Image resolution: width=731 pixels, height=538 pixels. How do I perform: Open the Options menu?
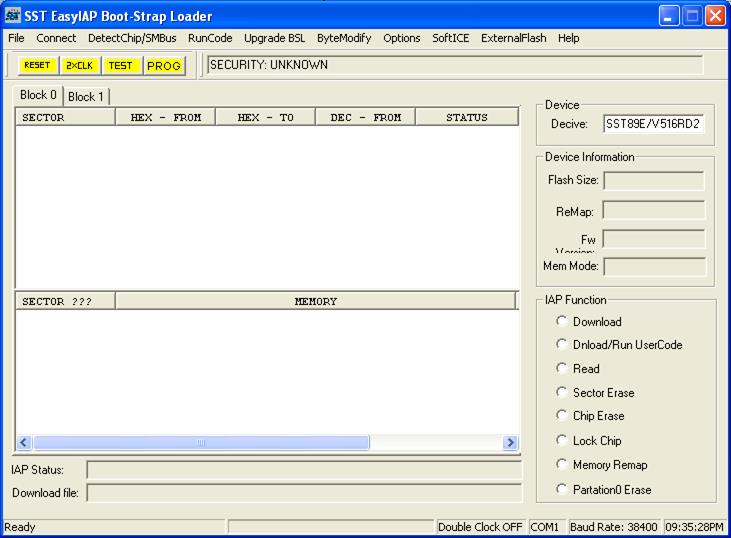[x=401, y=38]
